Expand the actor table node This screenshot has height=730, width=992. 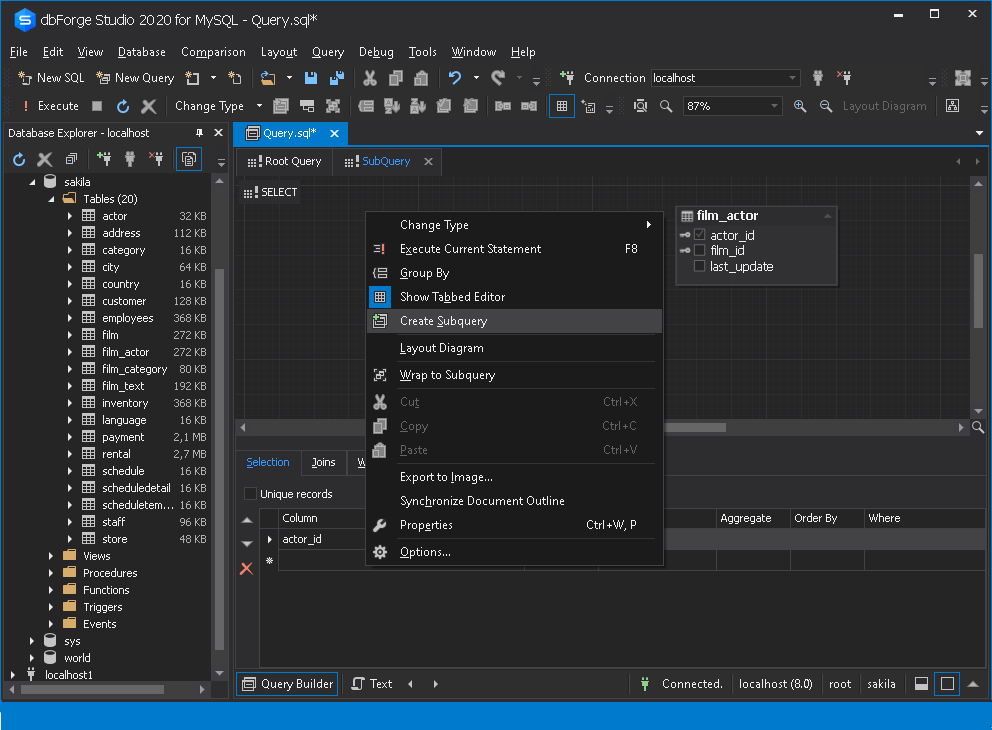pos(70,216)
